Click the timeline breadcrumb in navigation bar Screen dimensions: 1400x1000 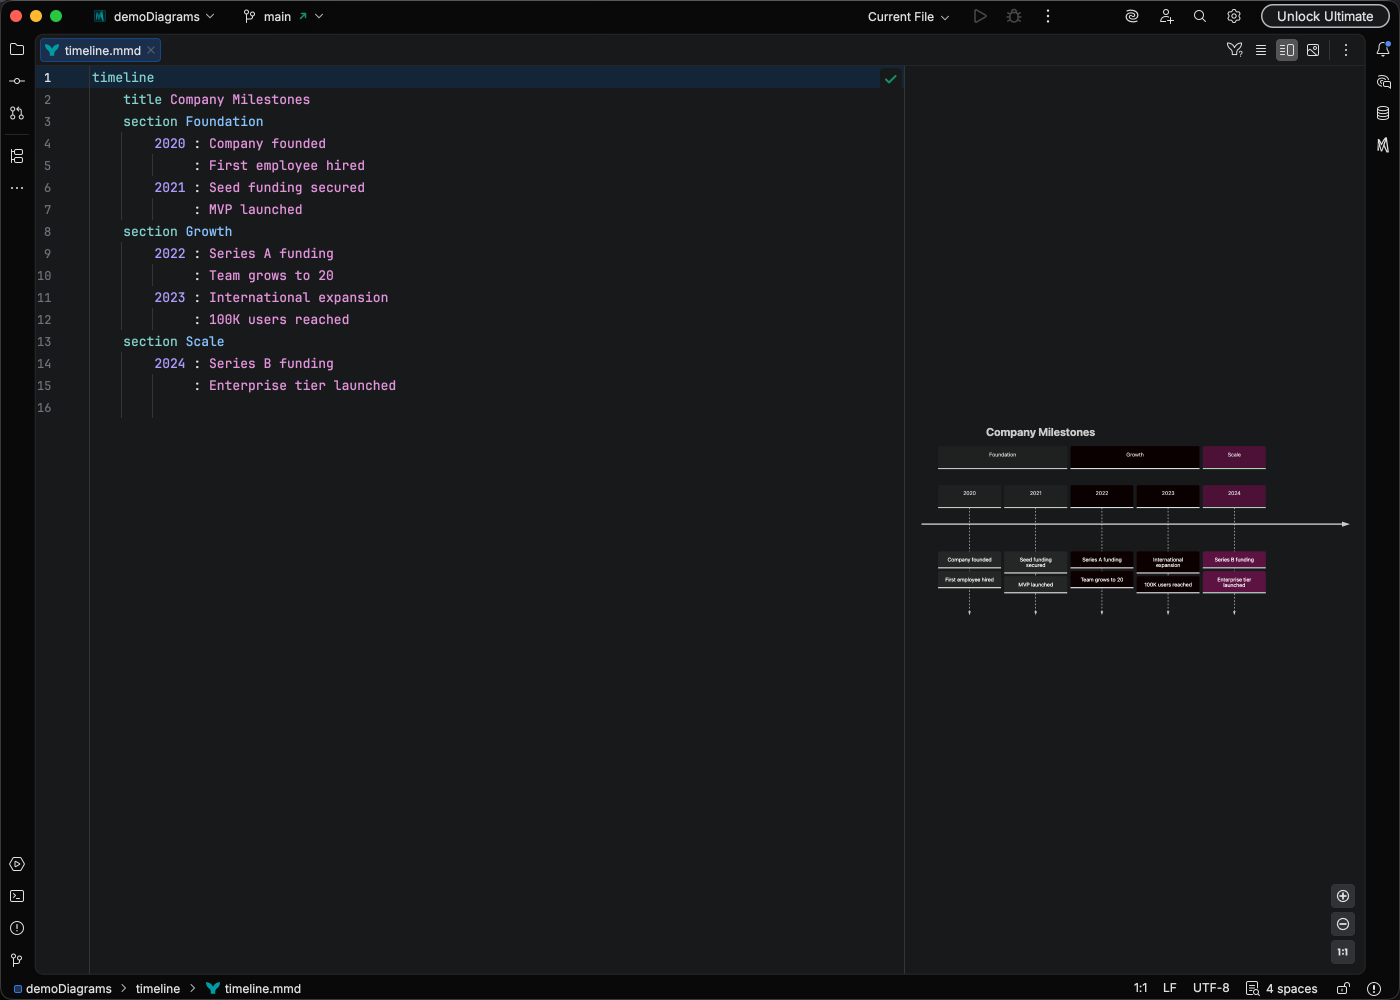pos(158,988)
